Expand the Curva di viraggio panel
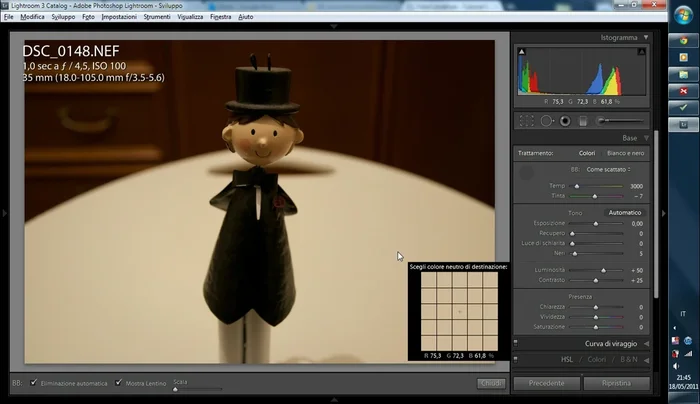The image size is (700, 404). [646, 343]
